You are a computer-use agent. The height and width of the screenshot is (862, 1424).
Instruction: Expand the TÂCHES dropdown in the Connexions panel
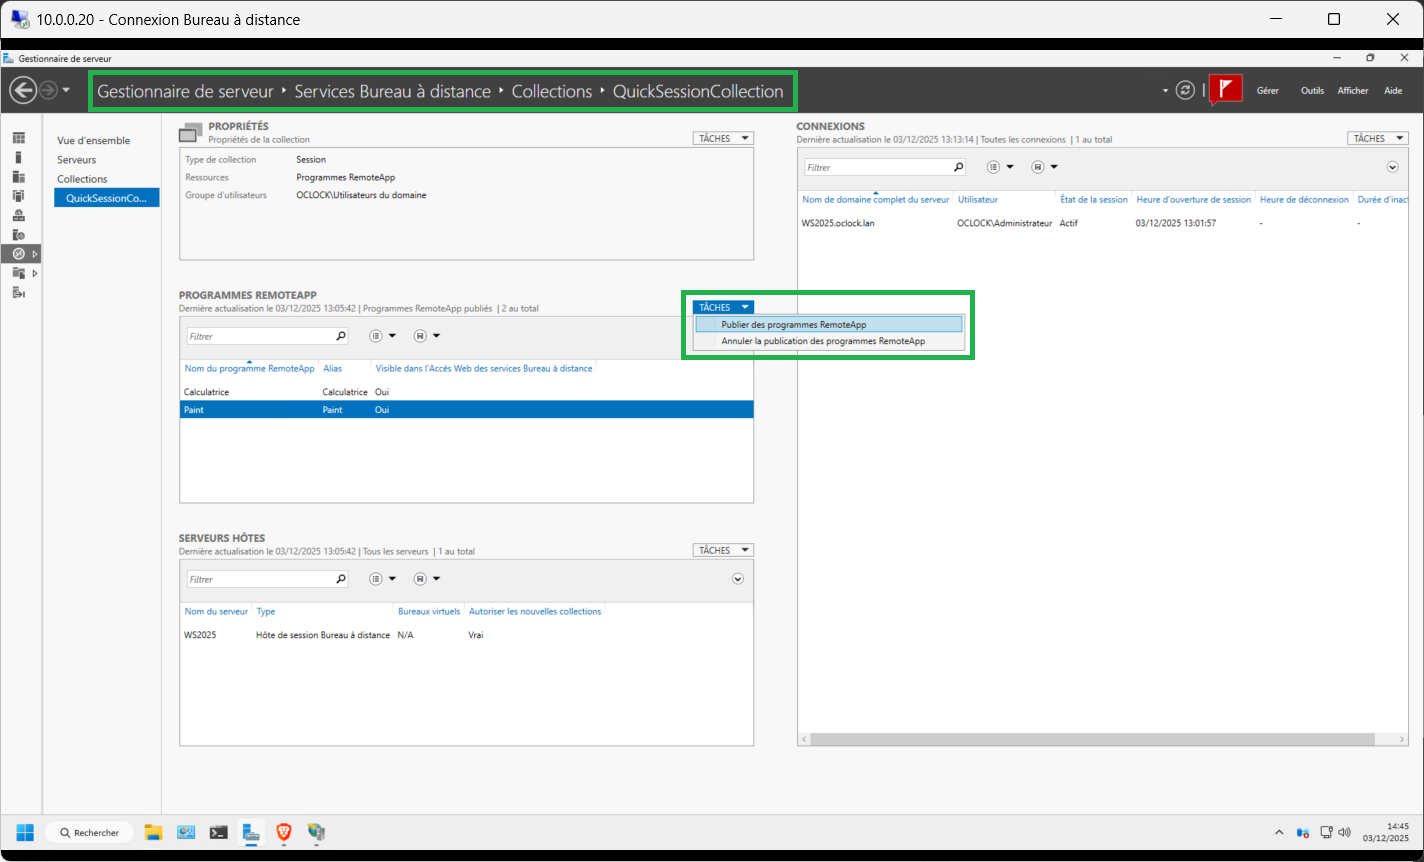(1377, 138)
